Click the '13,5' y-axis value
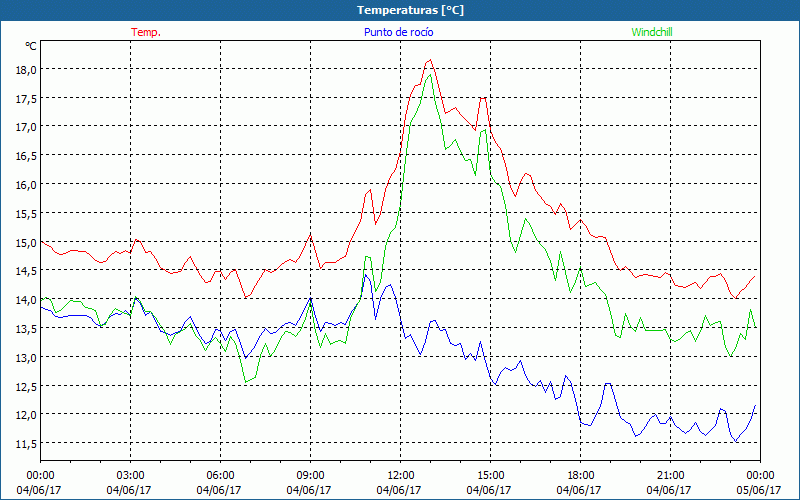Screen dimensions: 800x500 click(x=26, y=329)
